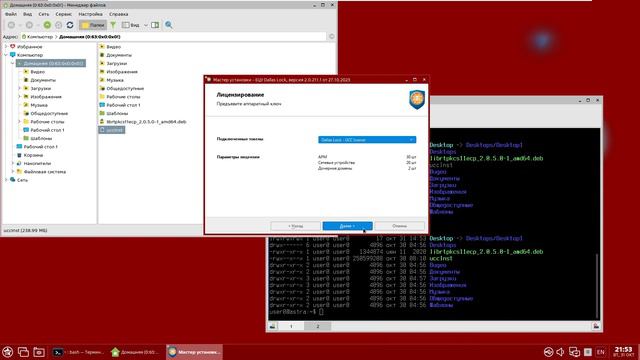Go up one folder with green arrow
Image resolution: width=640 pixels, height=360 pixels.
tap(47, 25)
